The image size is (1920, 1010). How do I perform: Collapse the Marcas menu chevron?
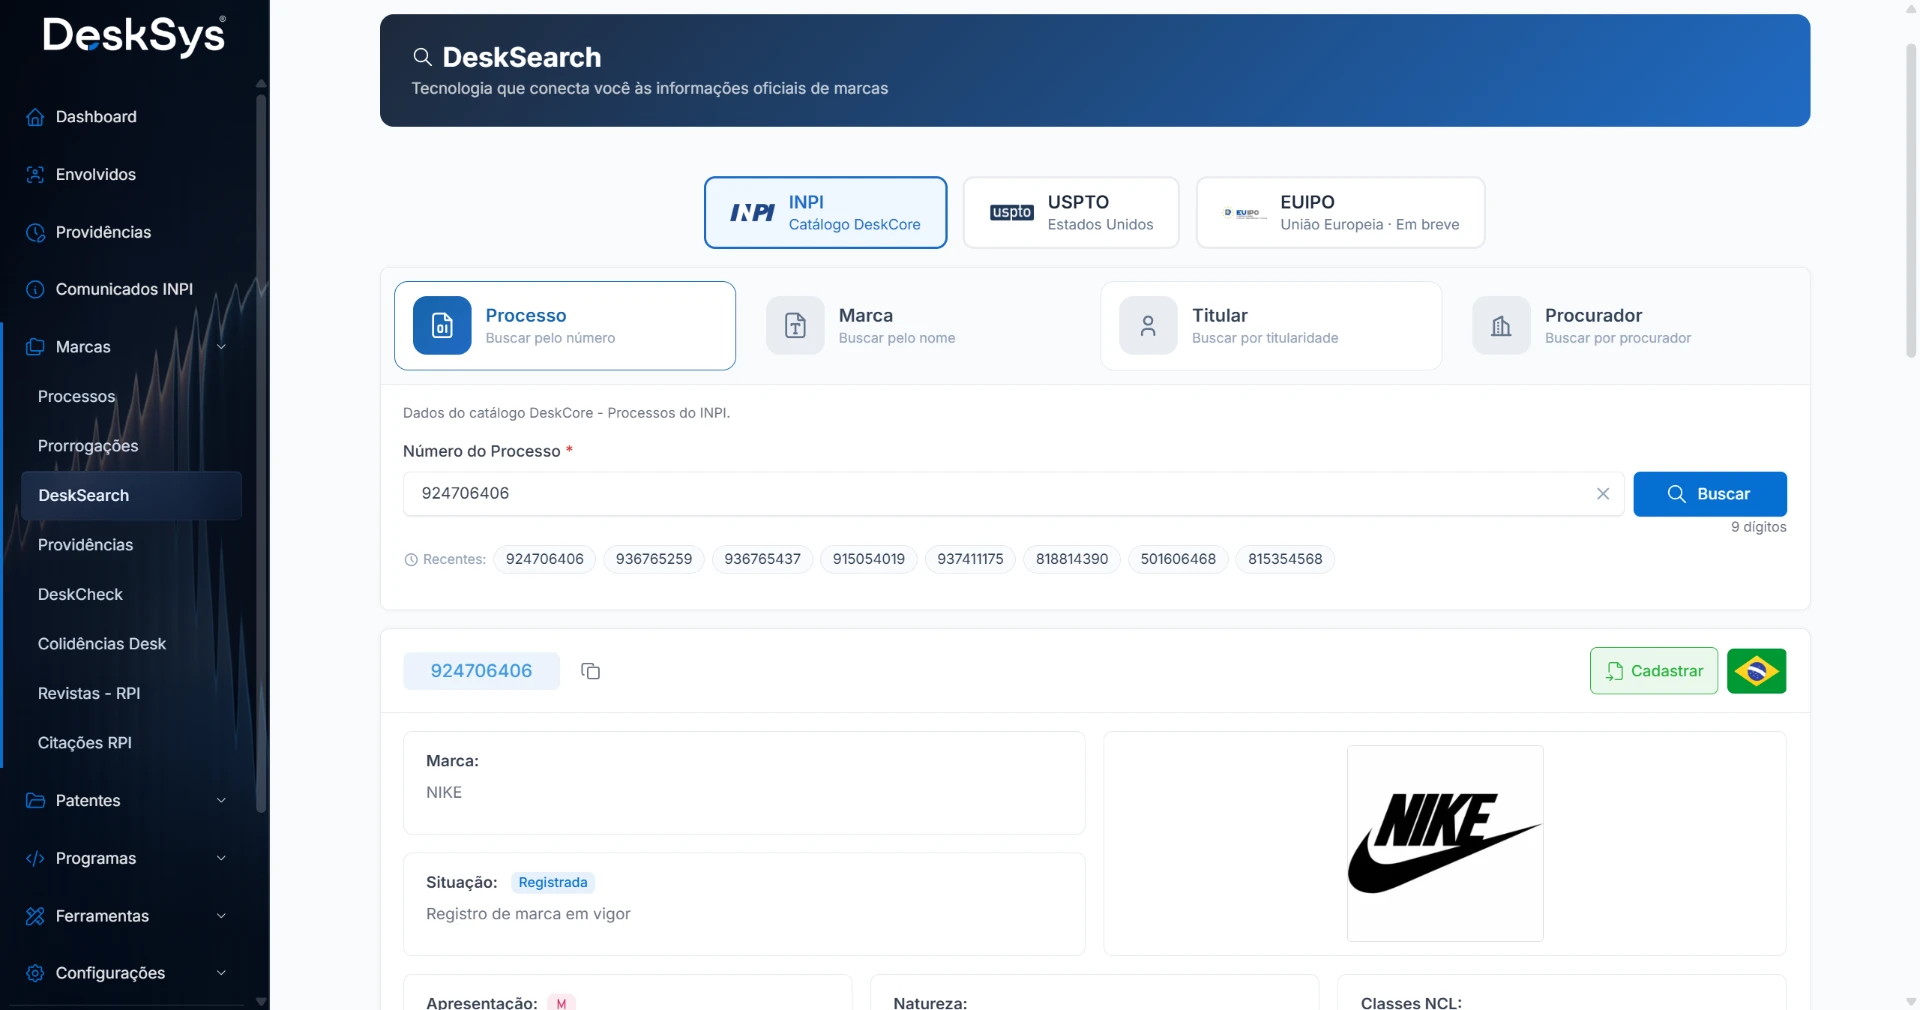pos(221,347)
